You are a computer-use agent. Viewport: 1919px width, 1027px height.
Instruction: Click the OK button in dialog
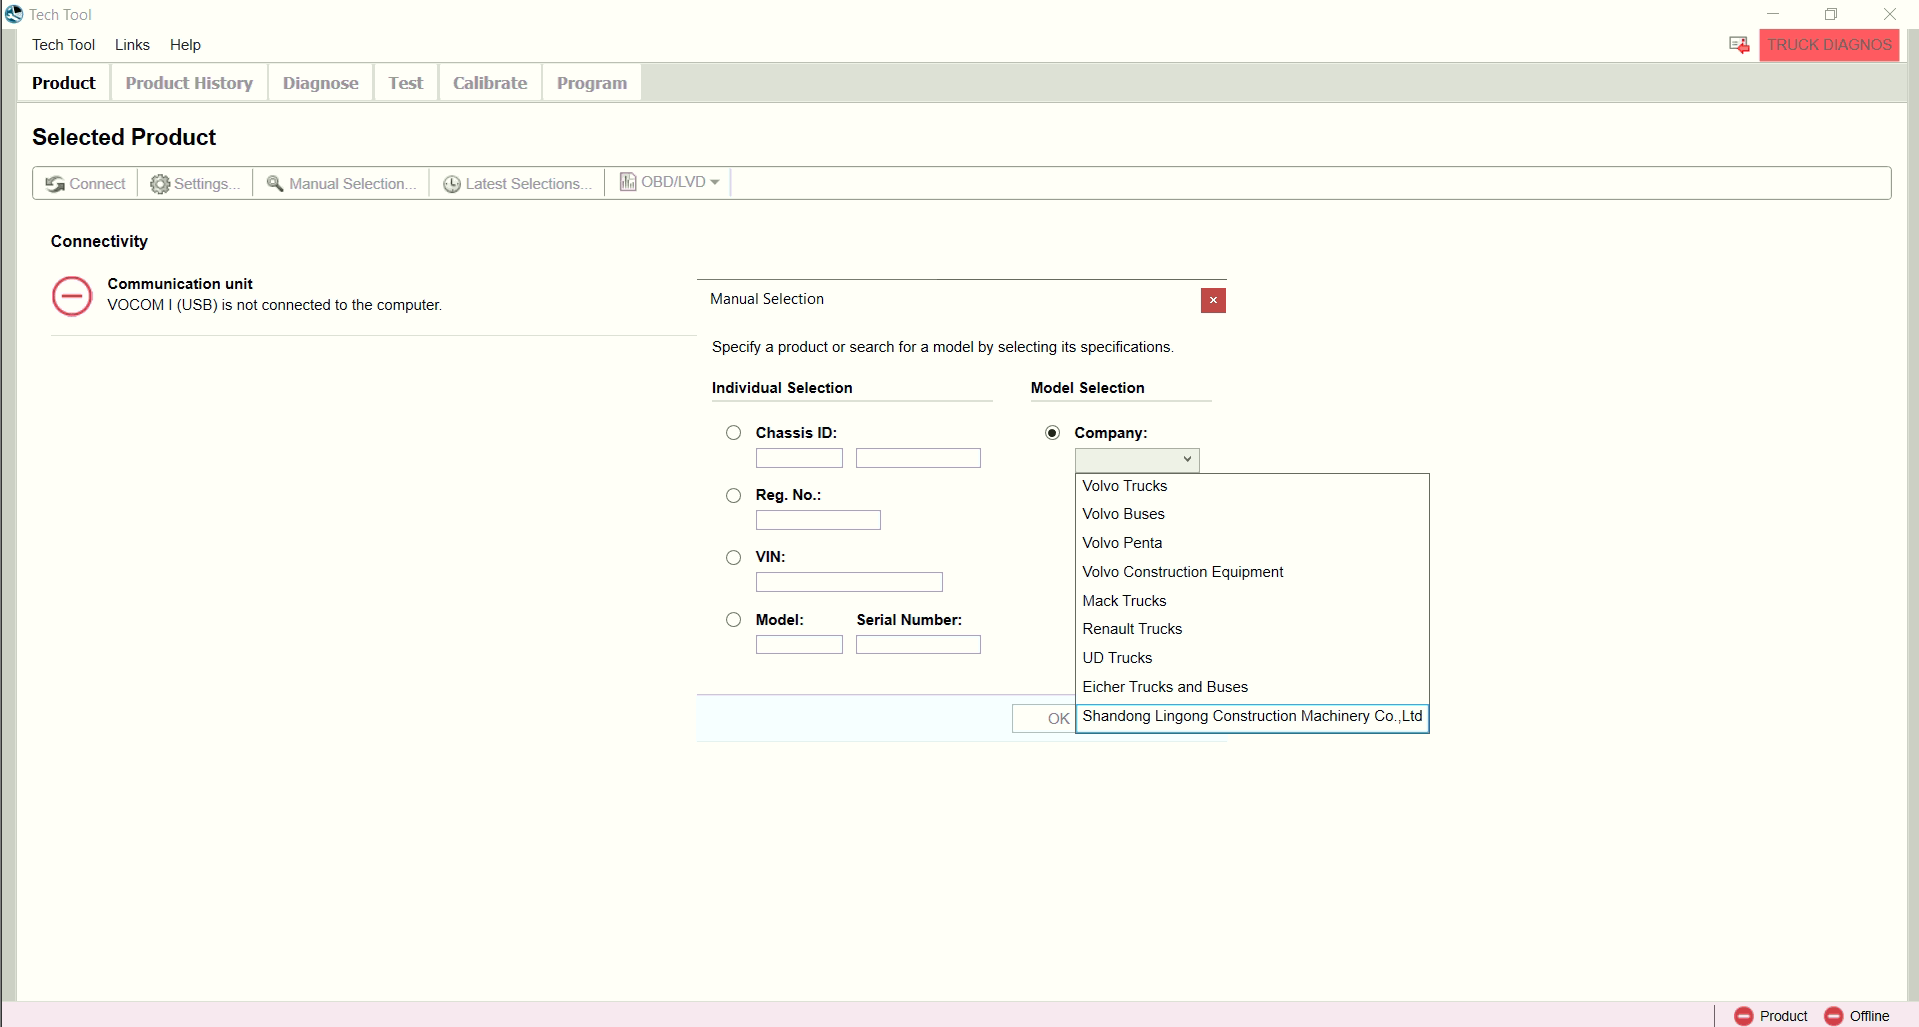tap(1044, 718)
